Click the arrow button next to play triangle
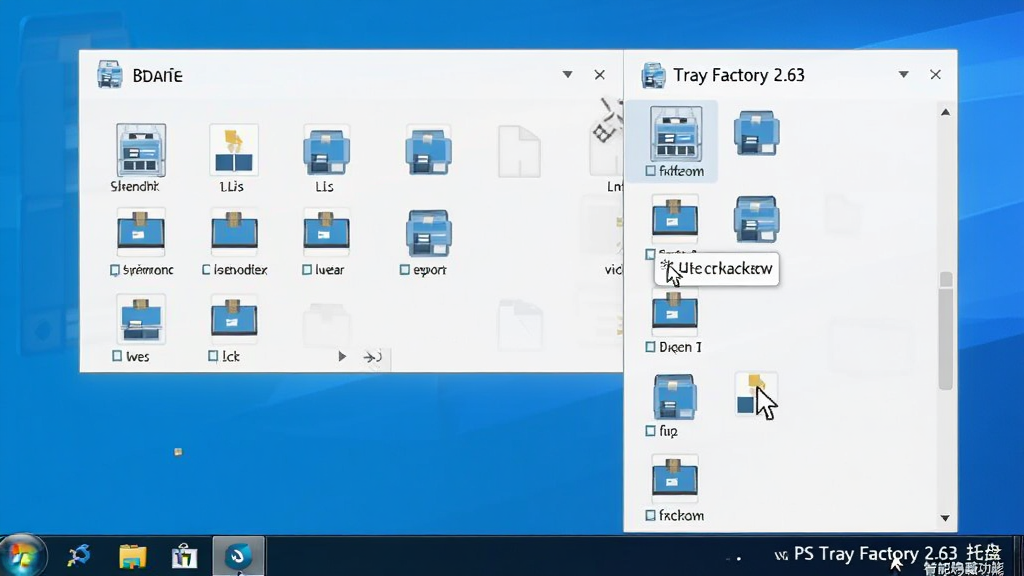The height and width of the screenshot is (576, 1024). point(372,357)
